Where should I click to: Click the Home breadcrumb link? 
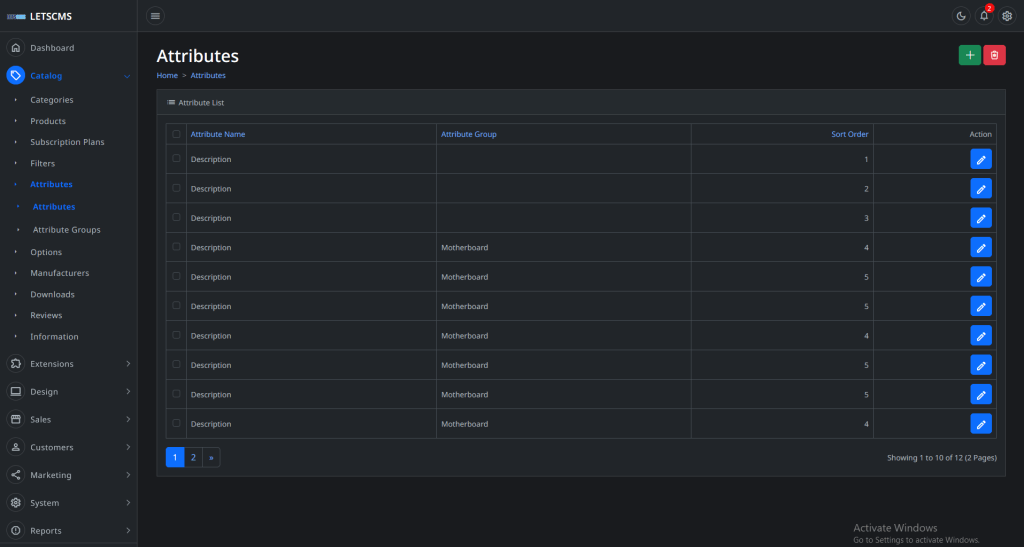pyautogui.click(x=167, y=76)
